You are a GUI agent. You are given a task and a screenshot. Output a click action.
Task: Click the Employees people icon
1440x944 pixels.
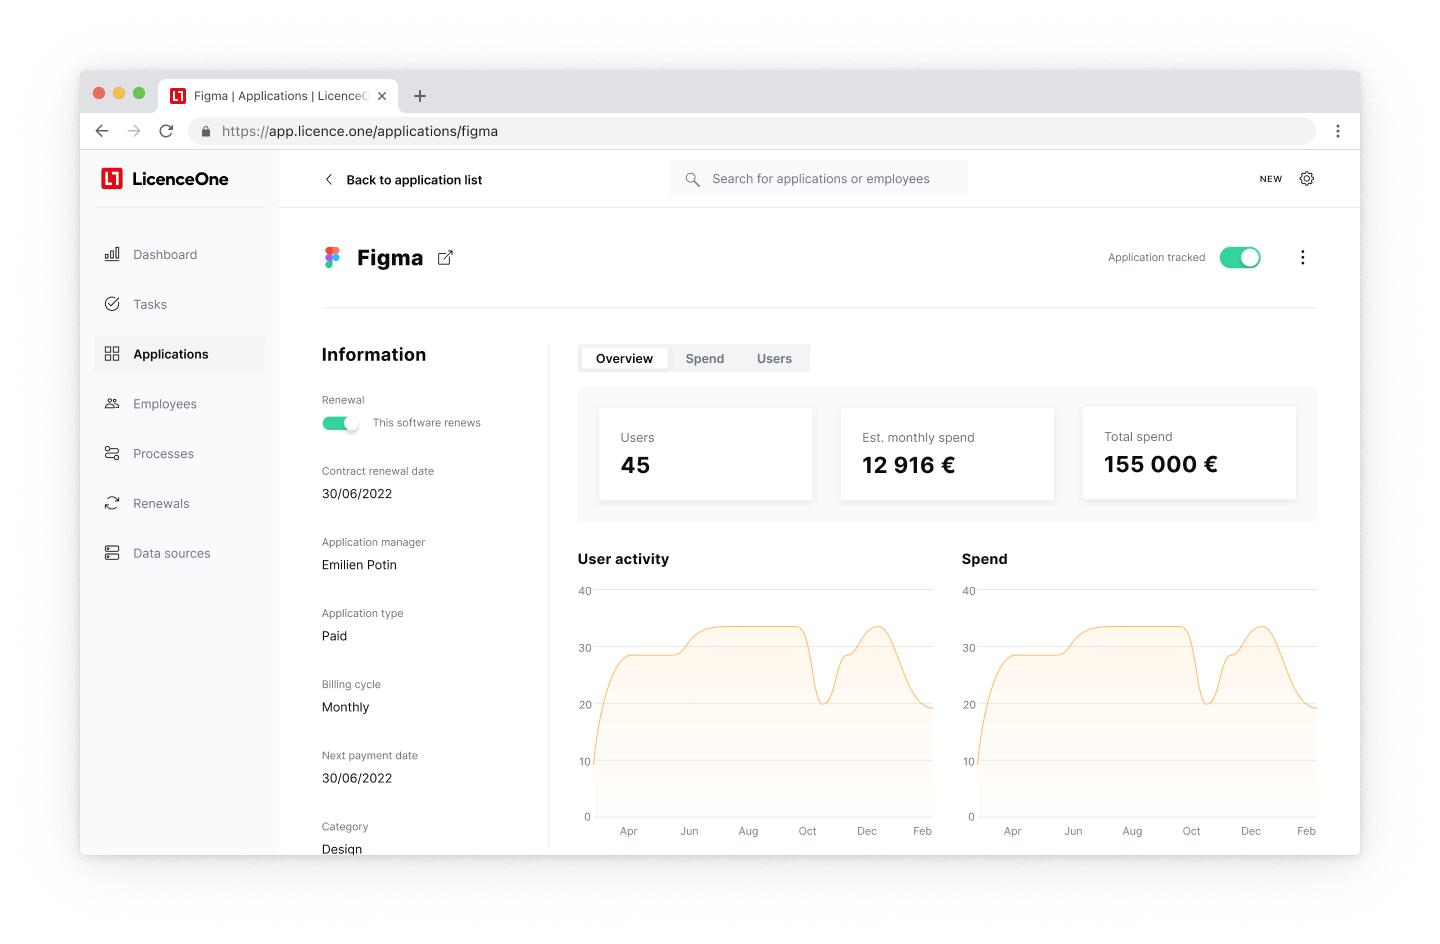112,404
